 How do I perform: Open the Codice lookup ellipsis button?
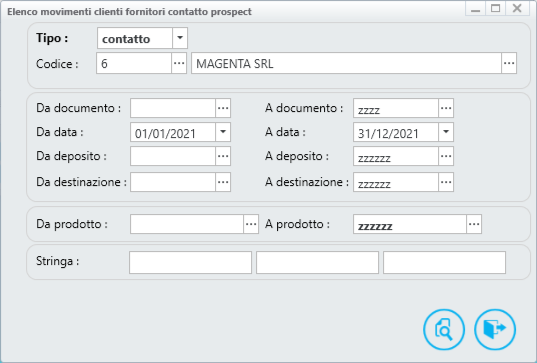tap(179, 63)
